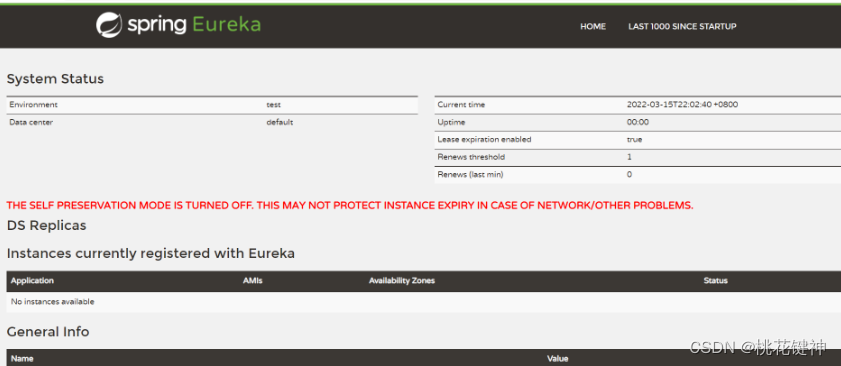Click the Status column header
The width and height of the screenshot is (841, 366).
715,281
